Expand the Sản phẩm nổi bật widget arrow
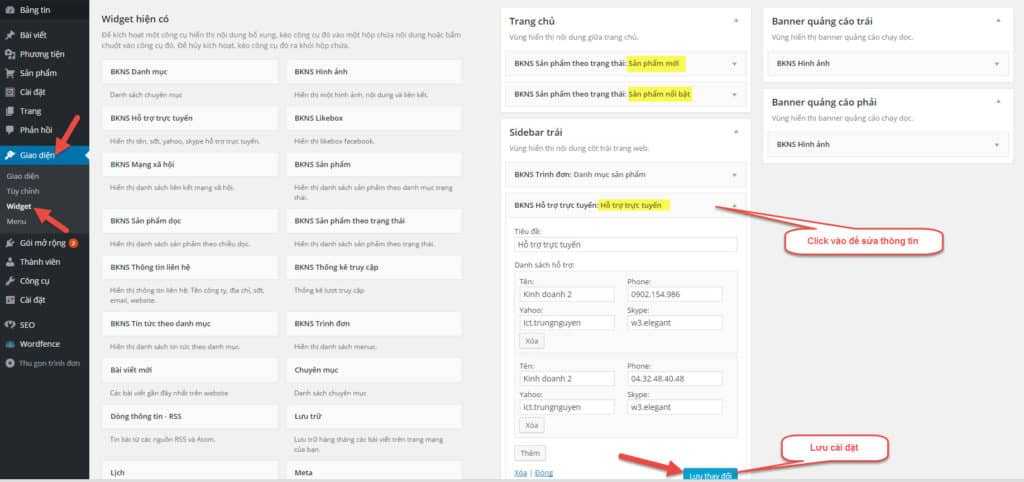The image size is (1024, 482). 734,94
